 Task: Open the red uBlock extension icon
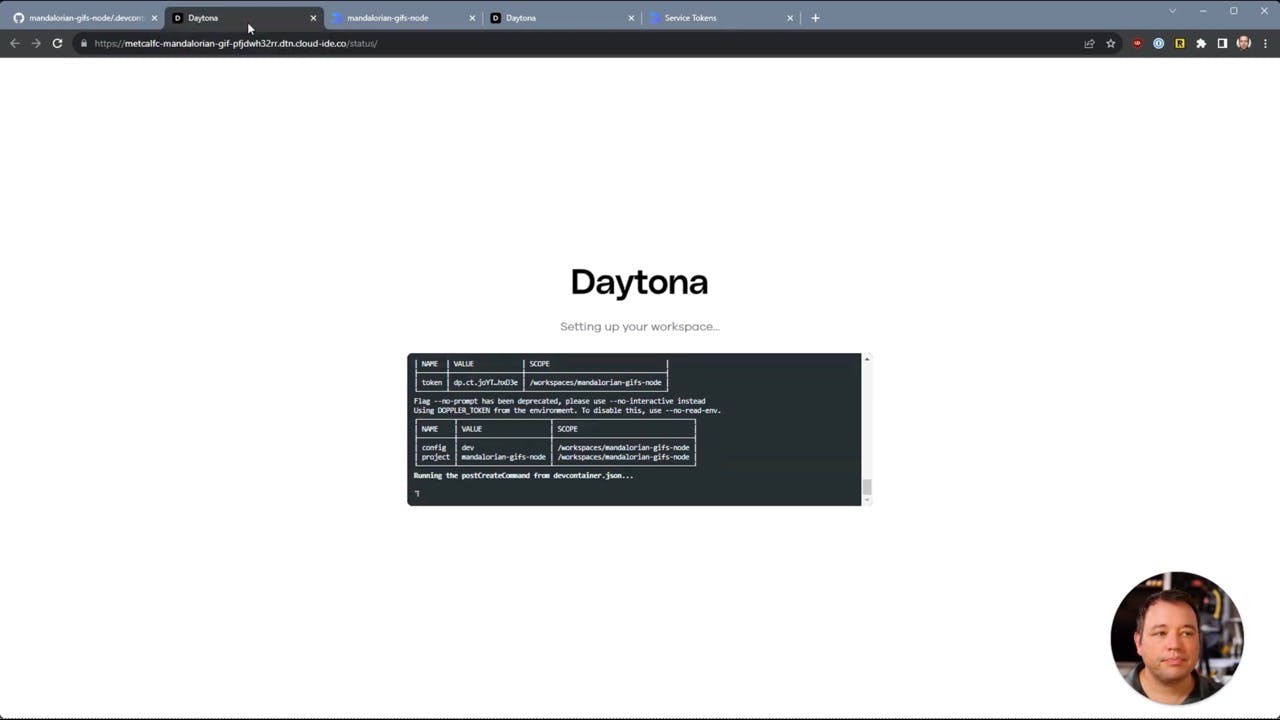1137,43
